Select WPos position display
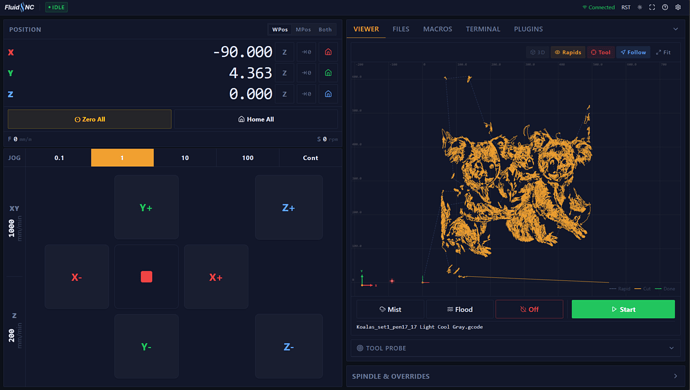 click(280, 29)
